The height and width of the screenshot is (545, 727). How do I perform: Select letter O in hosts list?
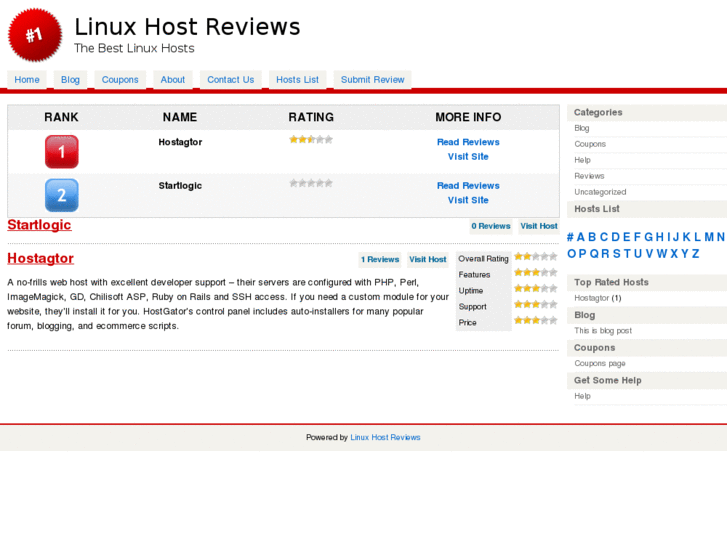(571, 254)
